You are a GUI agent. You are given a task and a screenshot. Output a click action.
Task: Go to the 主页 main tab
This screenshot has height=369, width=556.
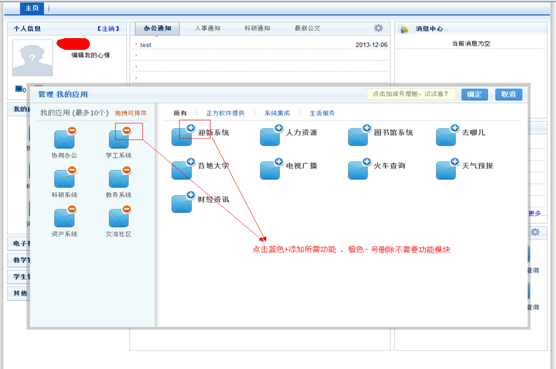pyautogui.click(x=32, y=8)
